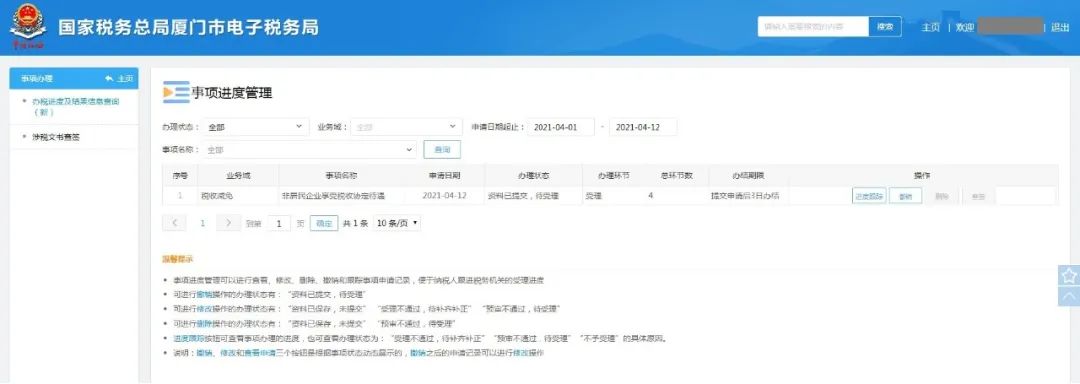This screenshot has height=384, width=1080.
Task: Click the national tax emblem logo
Action: click(28, 28)
